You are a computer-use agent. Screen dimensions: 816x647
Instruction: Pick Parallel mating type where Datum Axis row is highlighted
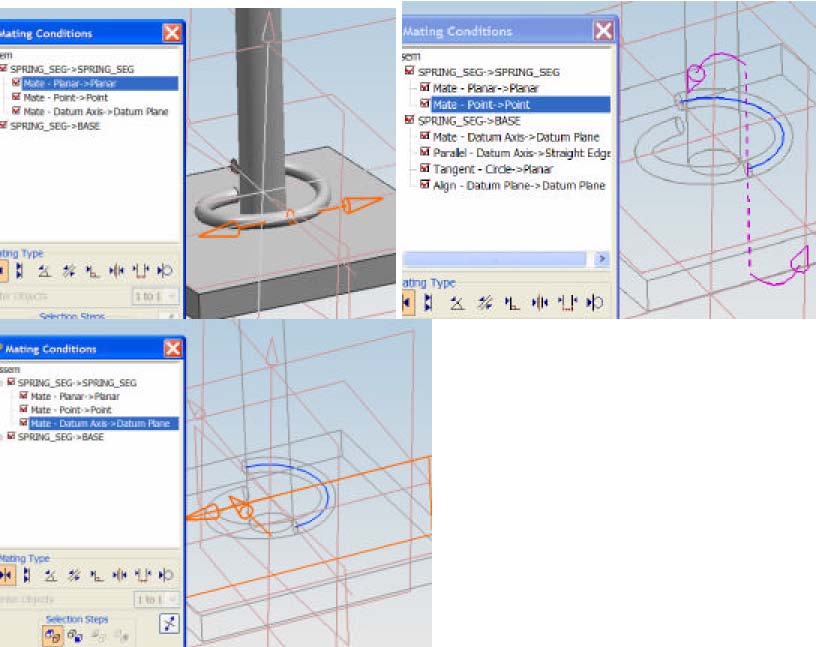tap(74, 576)
